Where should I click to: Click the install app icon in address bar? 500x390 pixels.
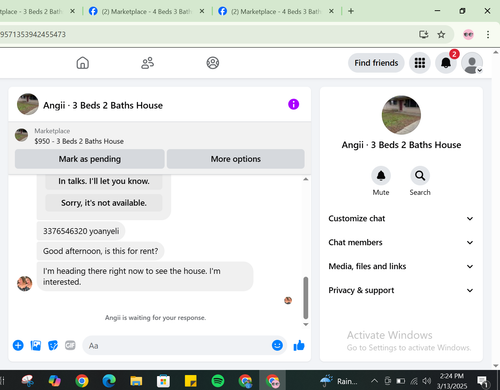click(x=423, y=34)
